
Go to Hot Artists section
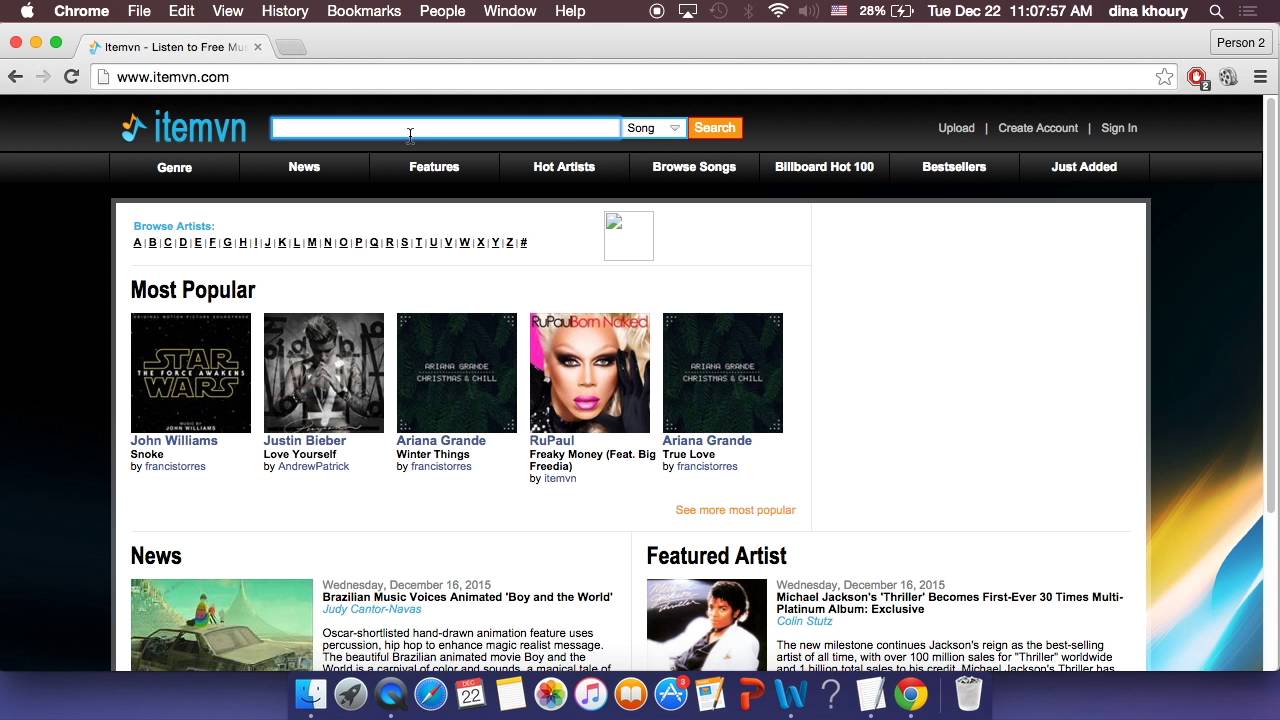click(x=564, y=167)
